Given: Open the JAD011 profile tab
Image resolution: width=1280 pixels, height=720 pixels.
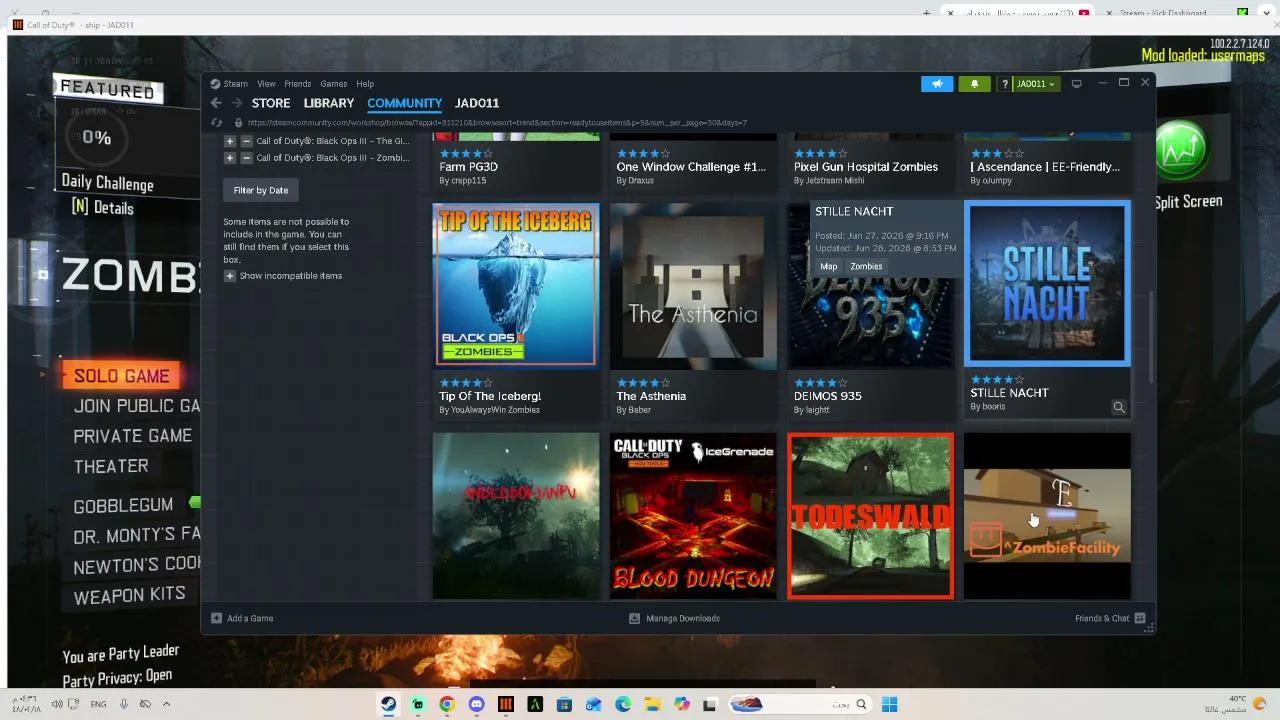Looking at the screenshot, I should 477,103.
